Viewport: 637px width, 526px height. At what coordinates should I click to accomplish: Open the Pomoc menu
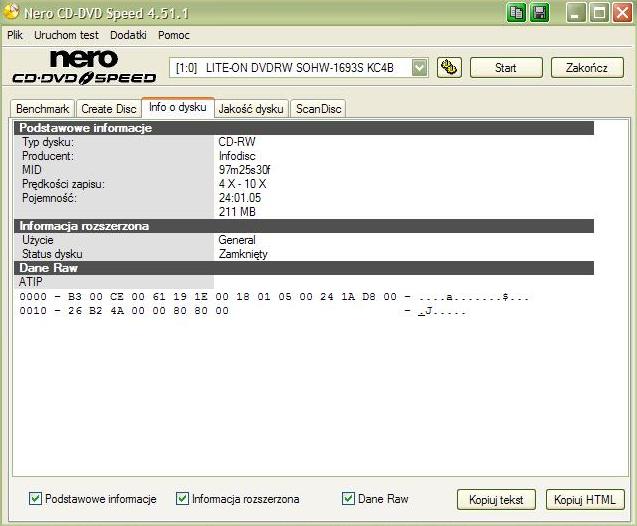coord(174,35)
